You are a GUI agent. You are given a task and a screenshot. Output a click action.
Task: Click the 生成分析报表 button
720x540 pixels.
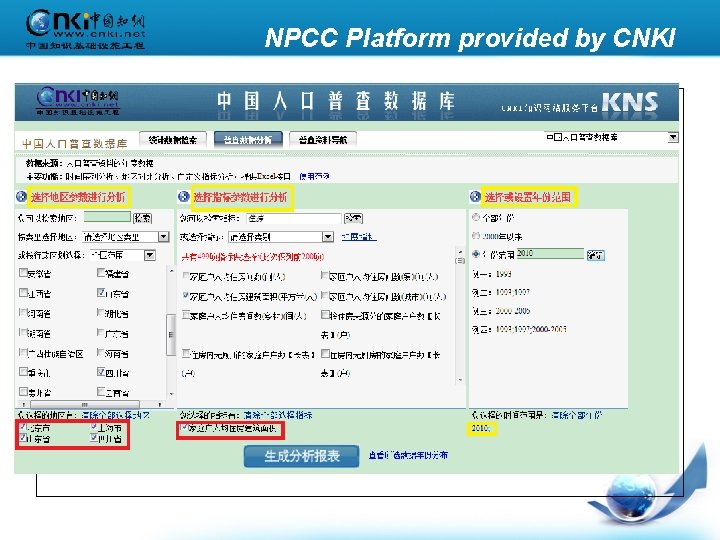coord(302,456)
